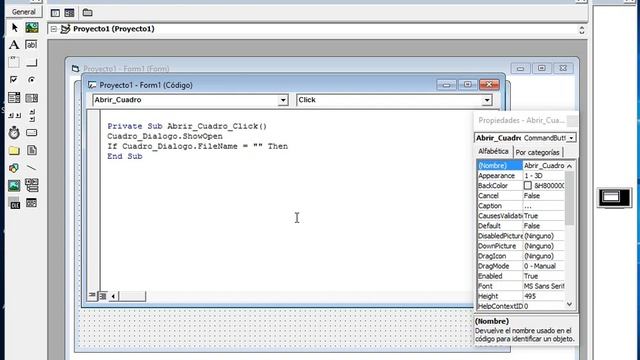Switch to the Alfabética properties tab
Viewport: 640px width, 360px height.
[x=493, y=151]
